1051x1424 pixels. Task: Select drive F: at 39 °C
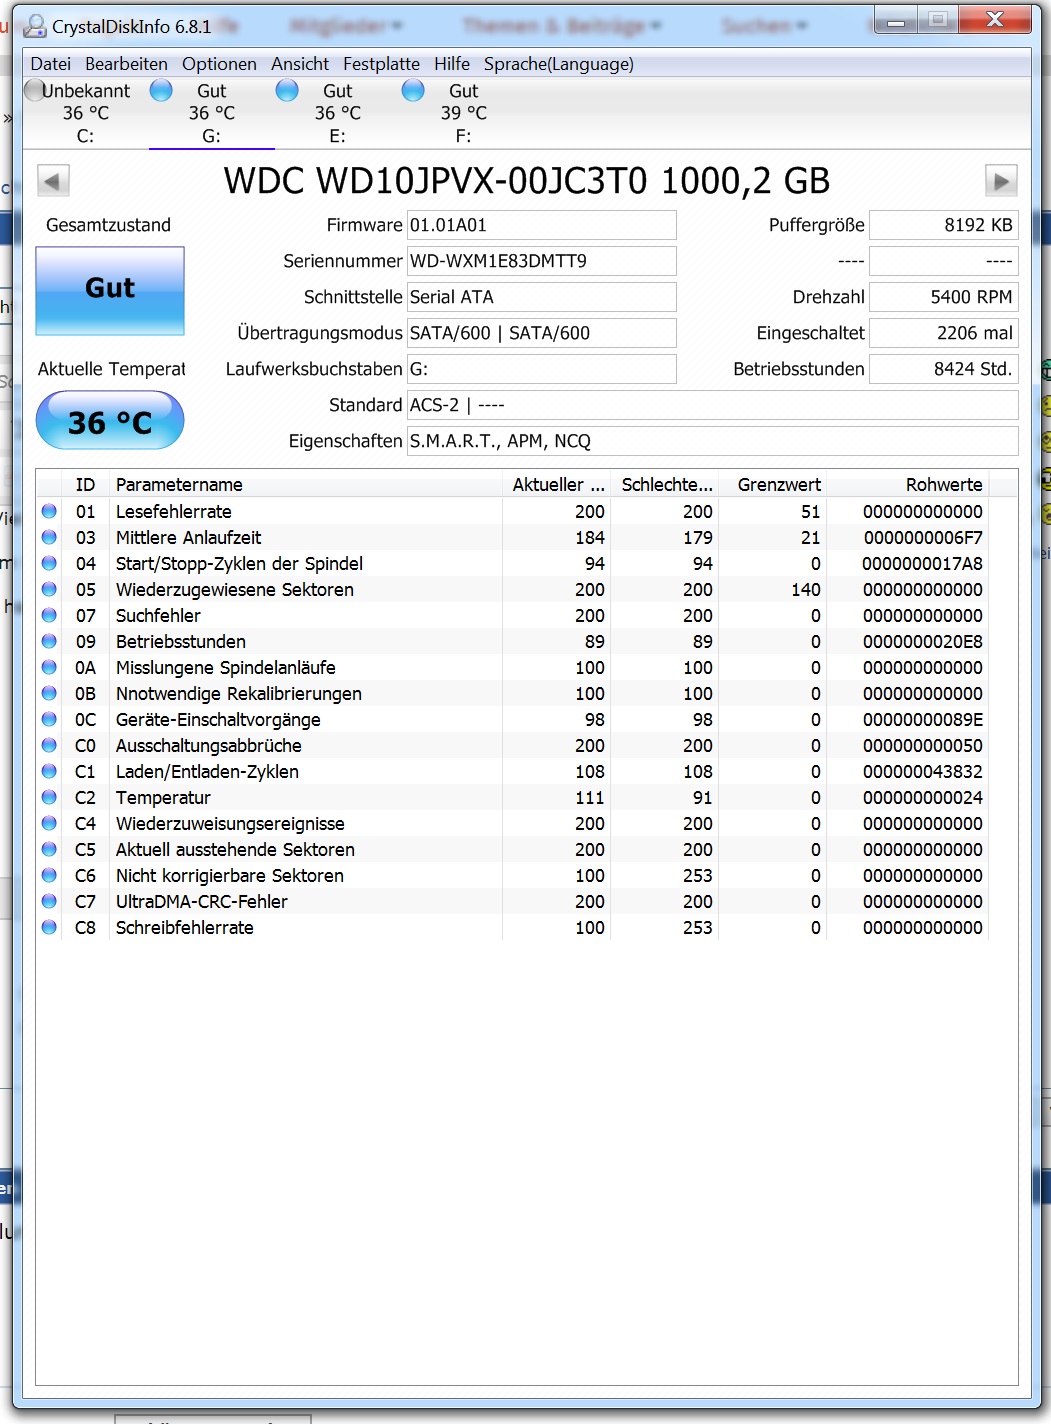coord(463,113)
